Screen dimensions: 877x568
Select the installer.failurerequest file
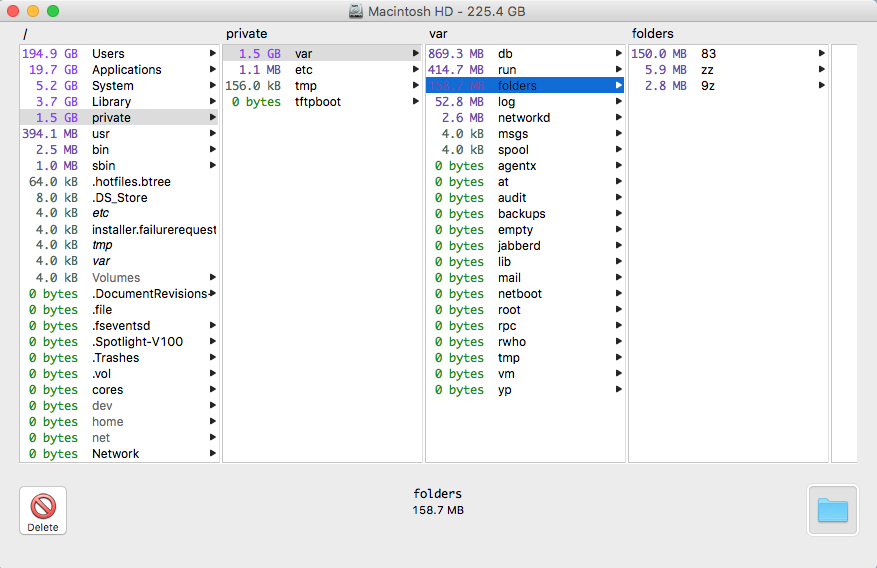point(119,230)
